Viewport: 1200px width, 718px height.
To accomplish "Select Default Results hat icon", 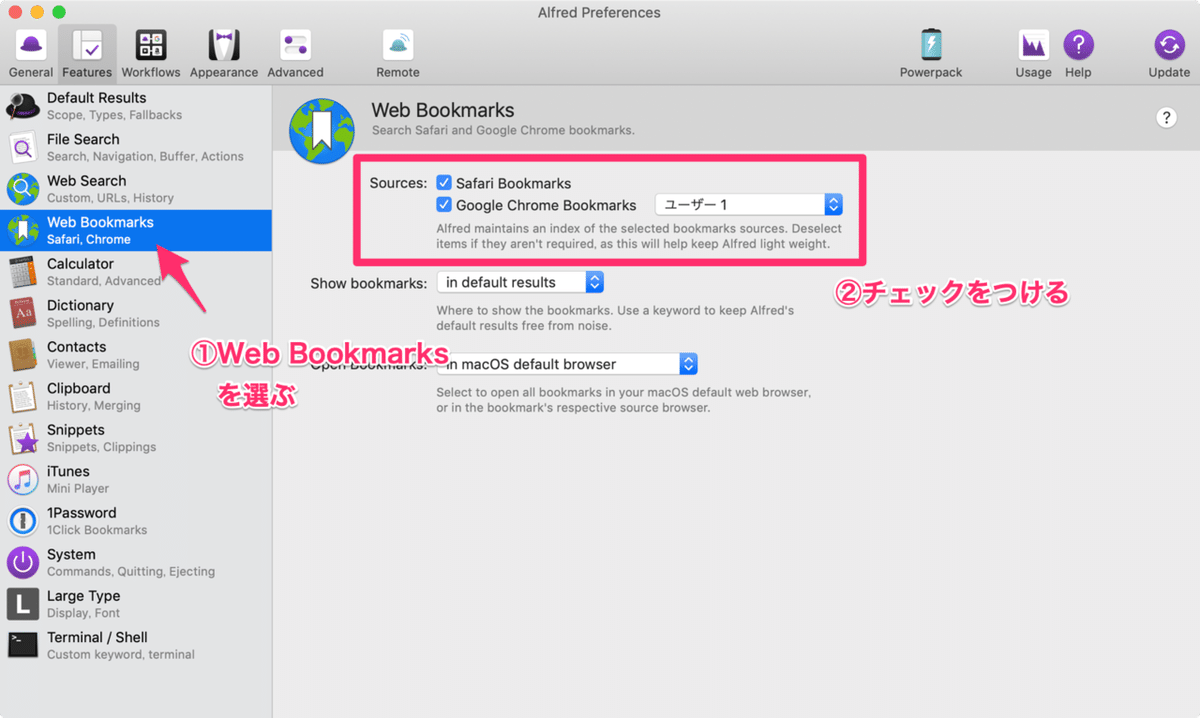I will (23, 106).
